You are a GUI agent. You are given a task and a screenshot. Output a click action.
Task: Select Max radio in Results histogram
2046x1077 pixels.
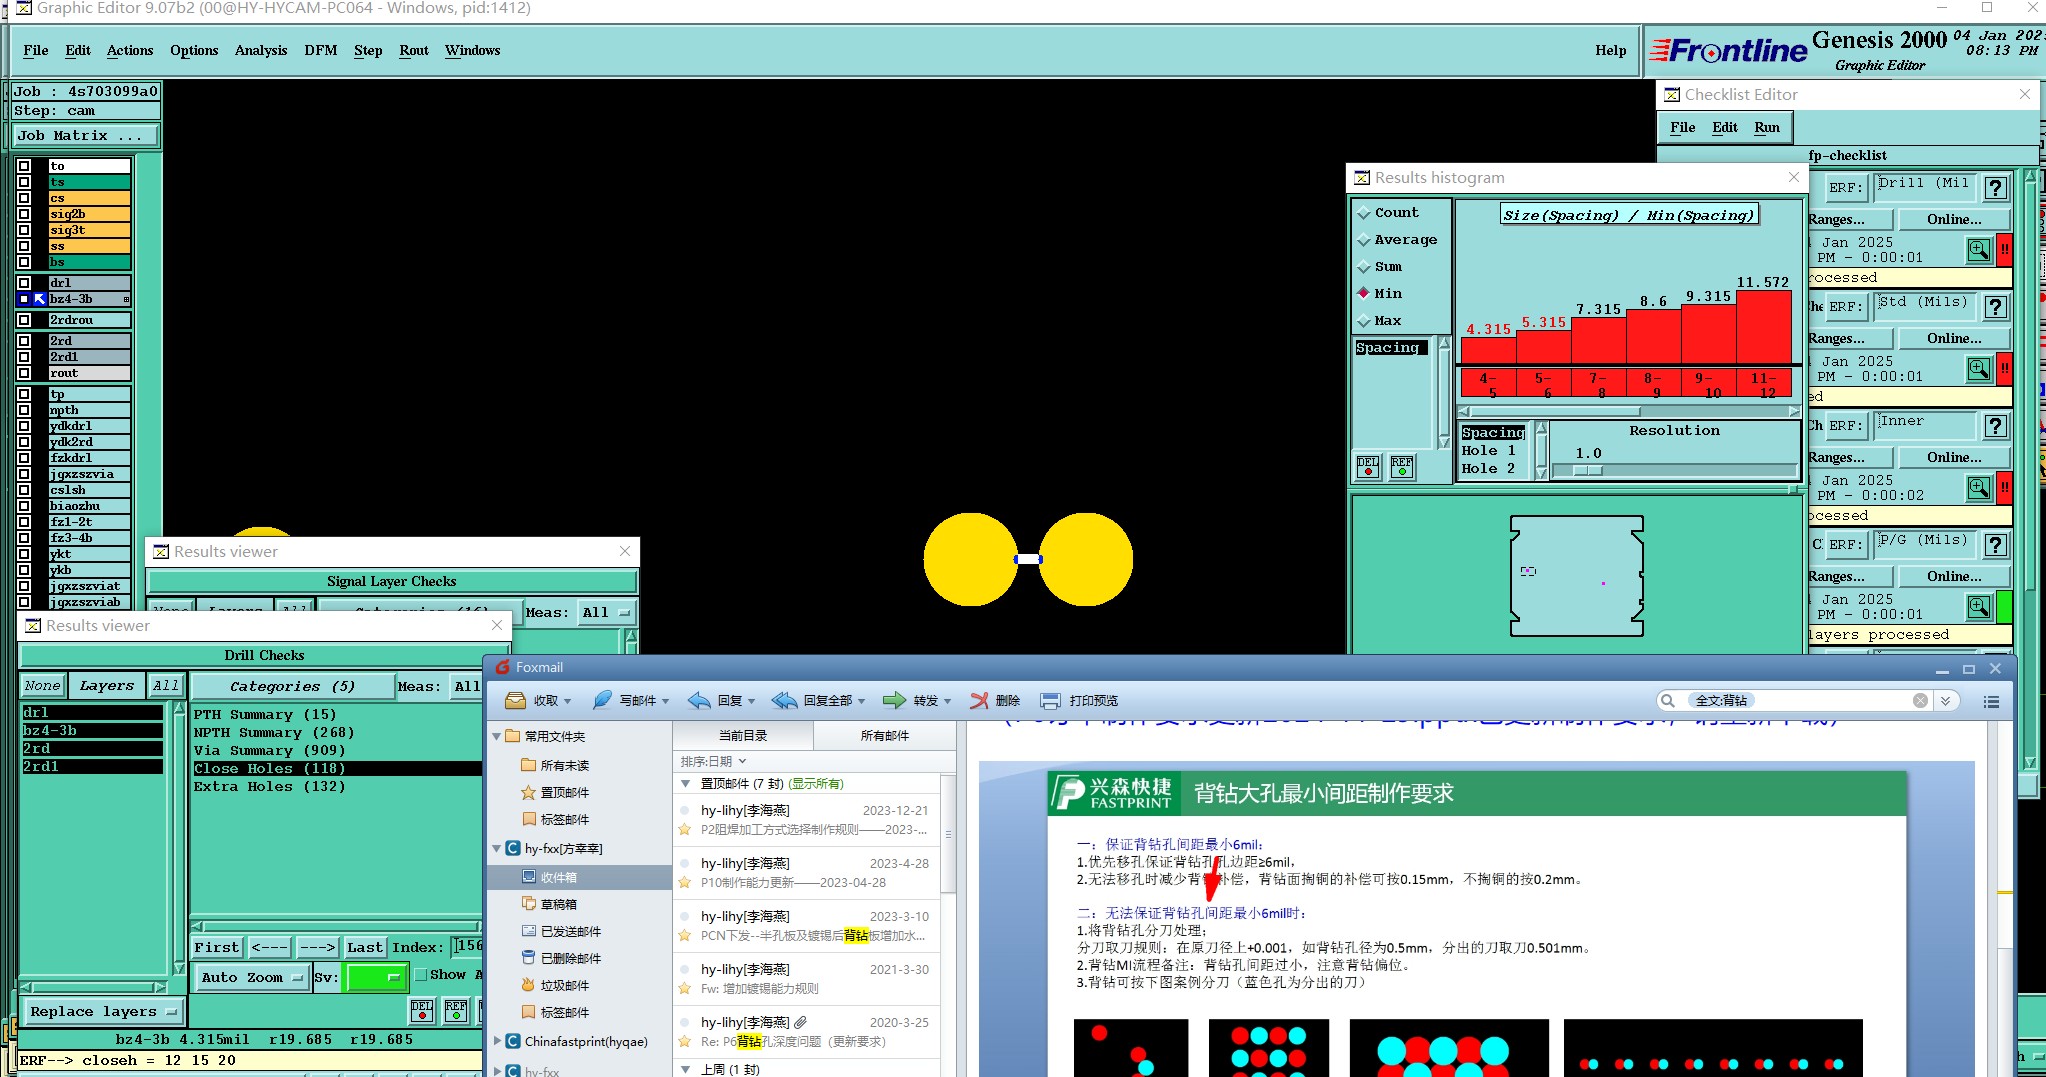coord(1364,321)
